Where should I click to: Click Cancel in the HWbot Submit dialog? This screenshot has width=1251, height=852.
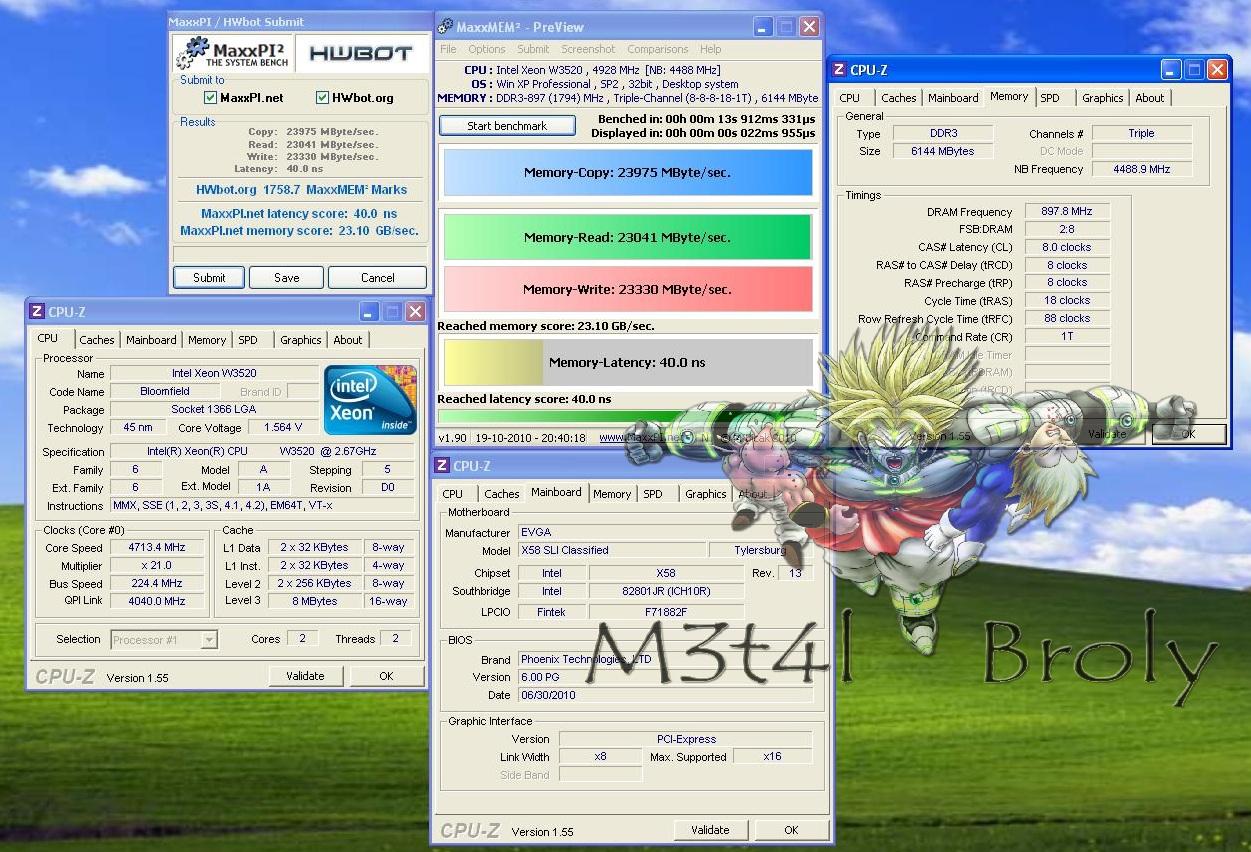point(378,278)
